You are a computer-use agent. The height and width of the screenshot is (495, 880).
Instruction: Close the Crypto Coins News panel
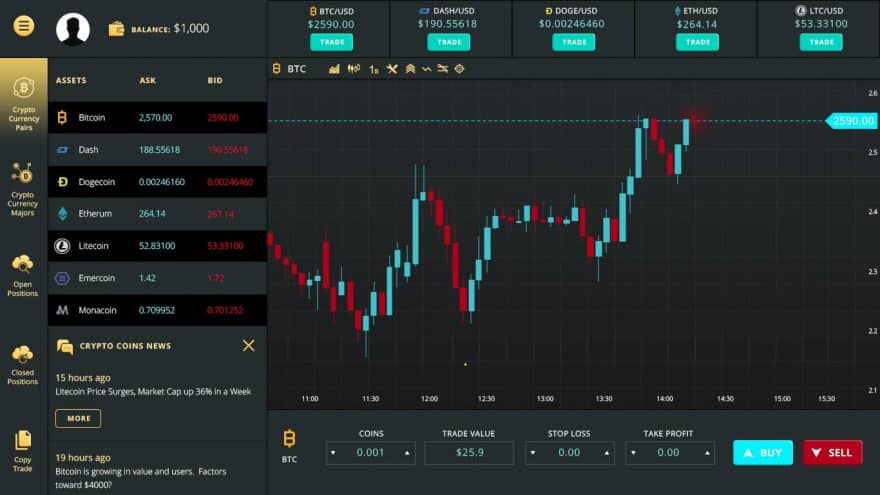click(248, 345)
